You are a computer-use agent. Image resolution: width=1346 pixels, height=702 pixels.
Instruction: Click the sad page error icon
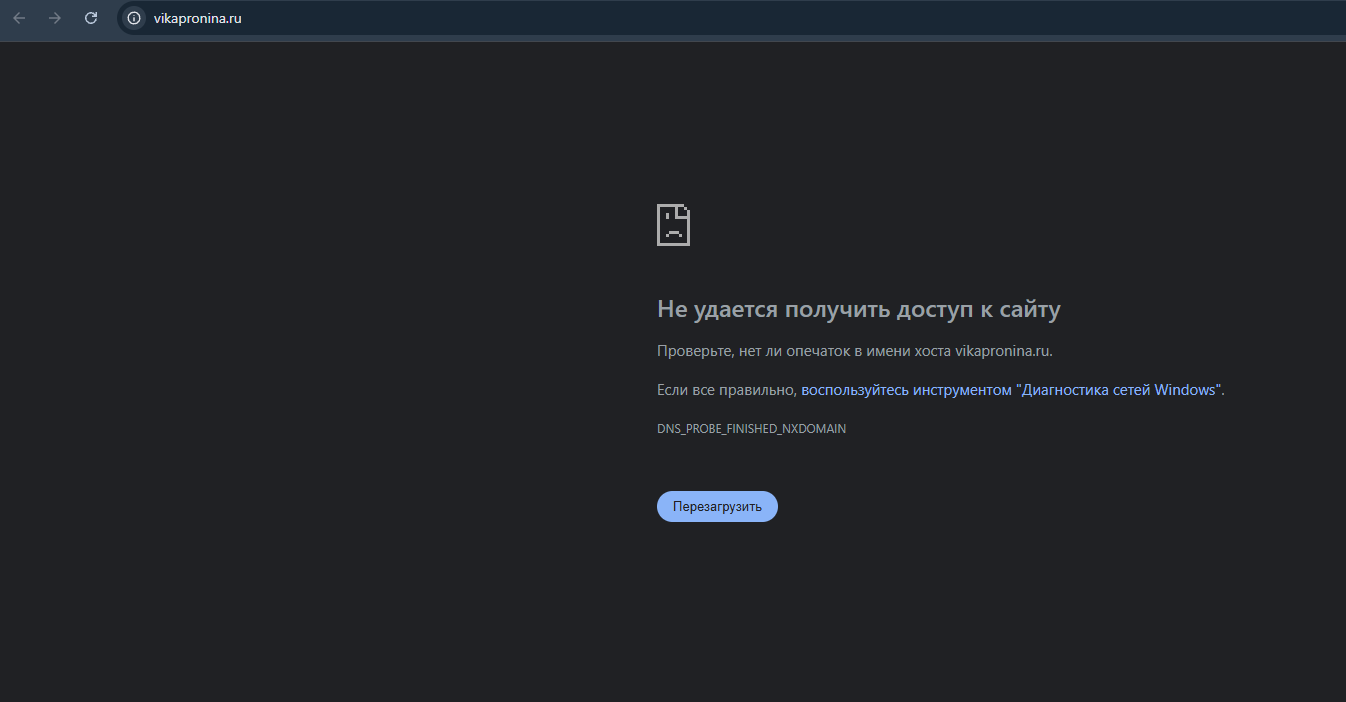coord(673,225)
